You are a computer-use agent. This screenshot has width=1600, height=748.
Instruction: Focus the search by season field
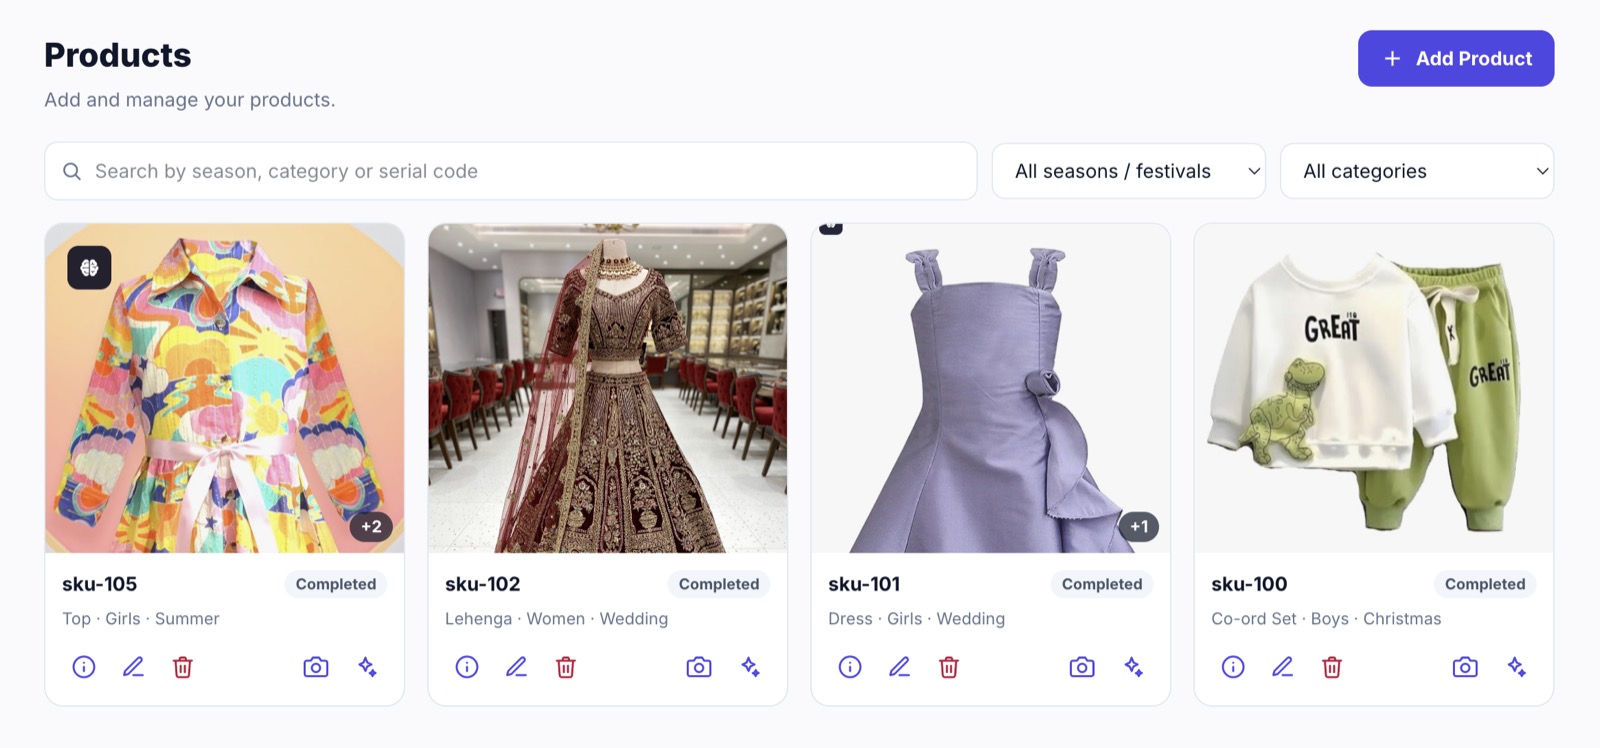(x=511, y=171)
